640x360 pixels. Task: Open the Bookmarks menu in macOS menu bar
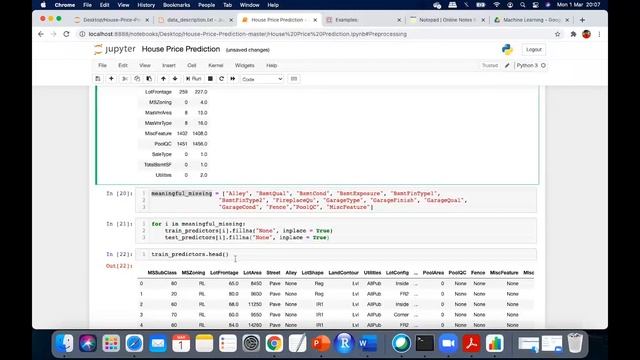click(x=176, y=5)
